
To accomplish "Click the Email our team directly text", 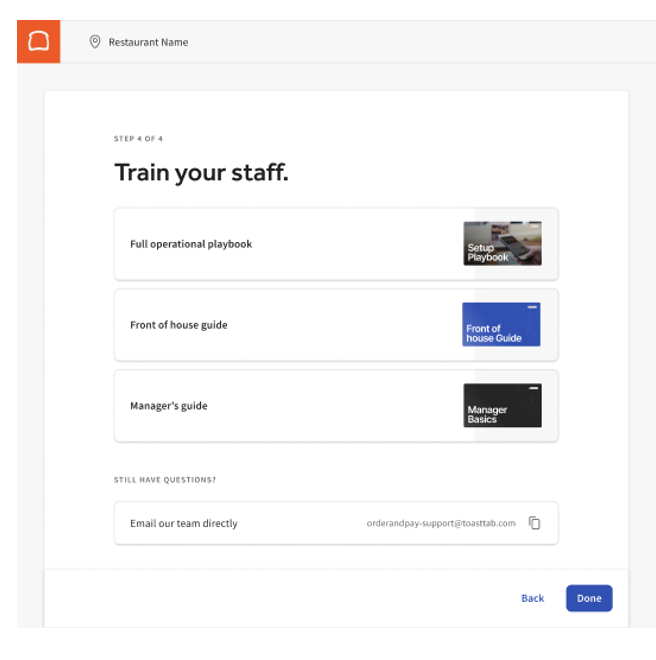I will (184, 523).
